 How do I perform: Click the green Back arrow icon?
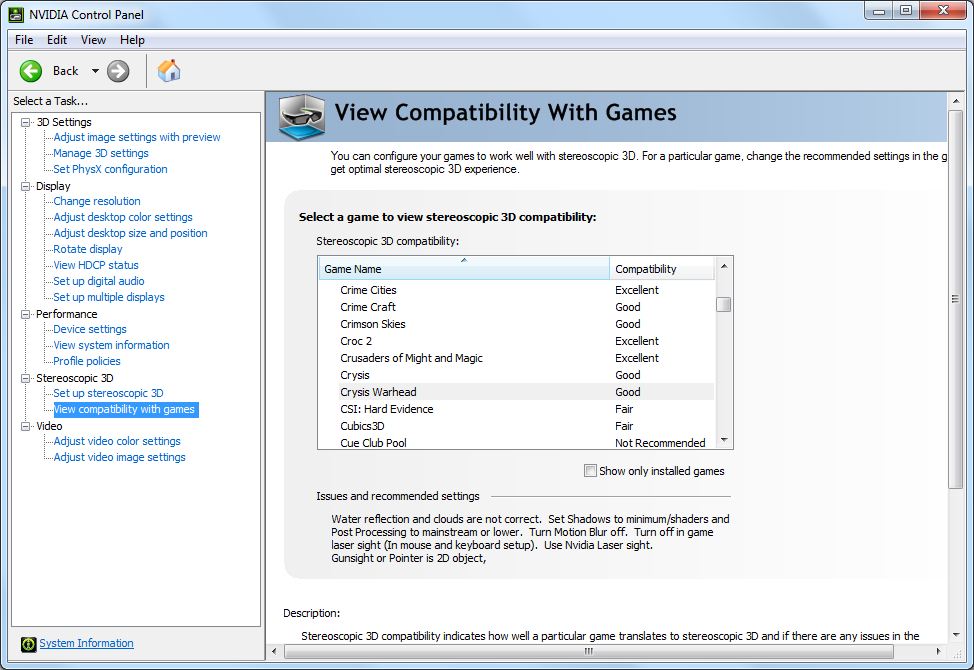(30, 71)
